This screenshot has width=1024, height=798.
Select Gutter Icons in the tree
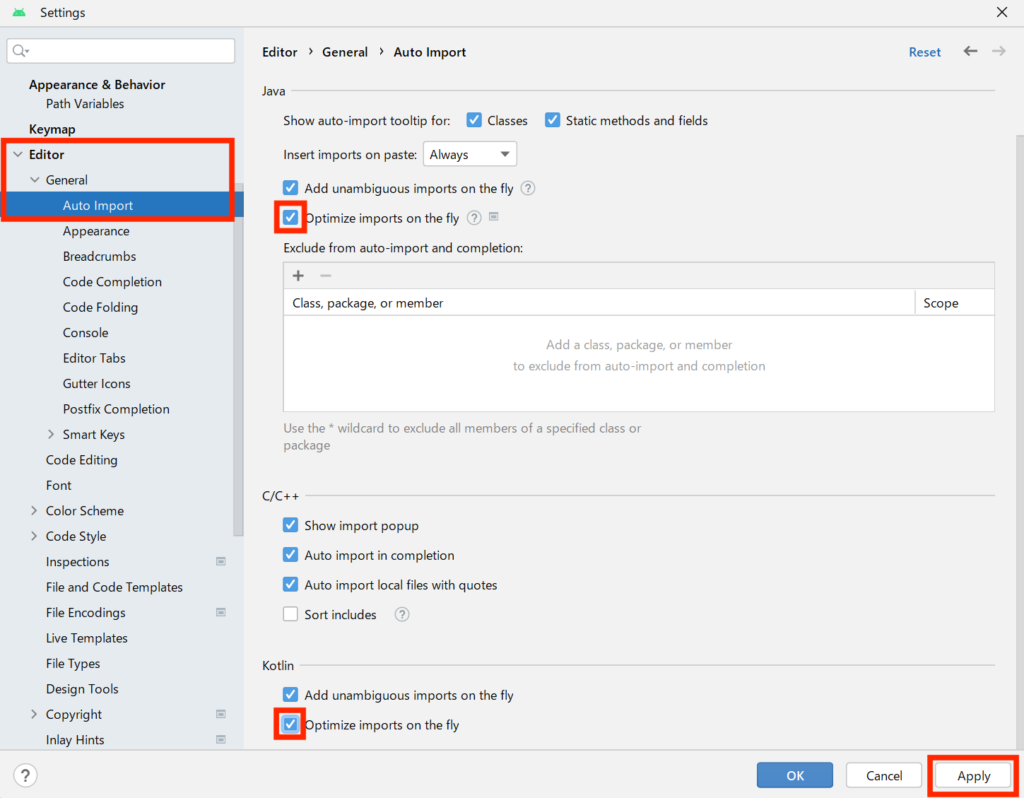[x=97, y=383]
